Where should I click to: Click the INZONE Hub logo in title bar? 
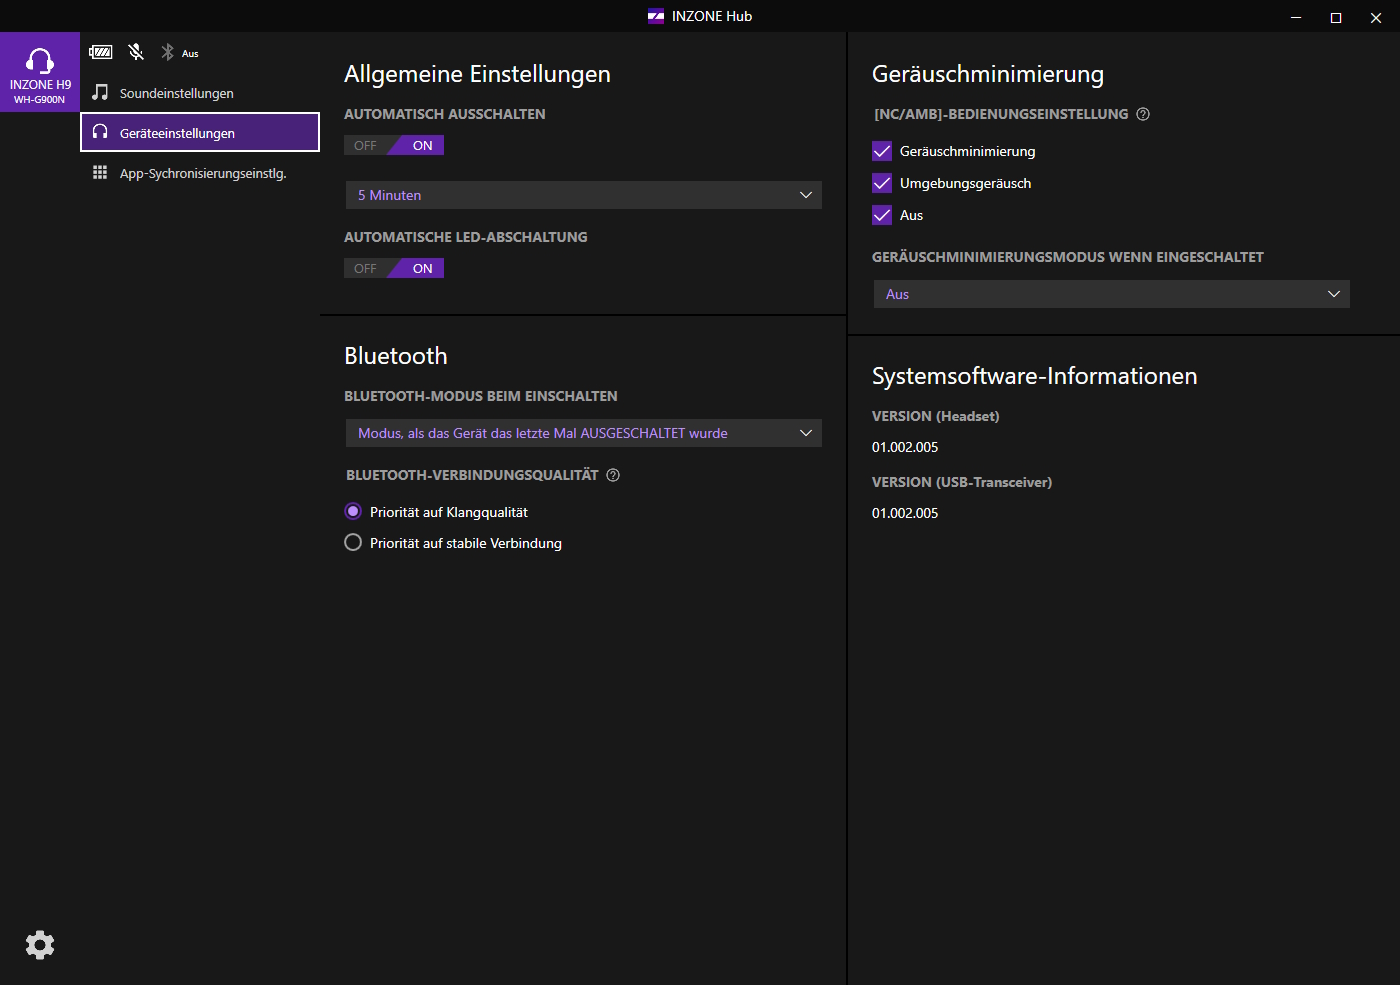(x=656, y=16)
